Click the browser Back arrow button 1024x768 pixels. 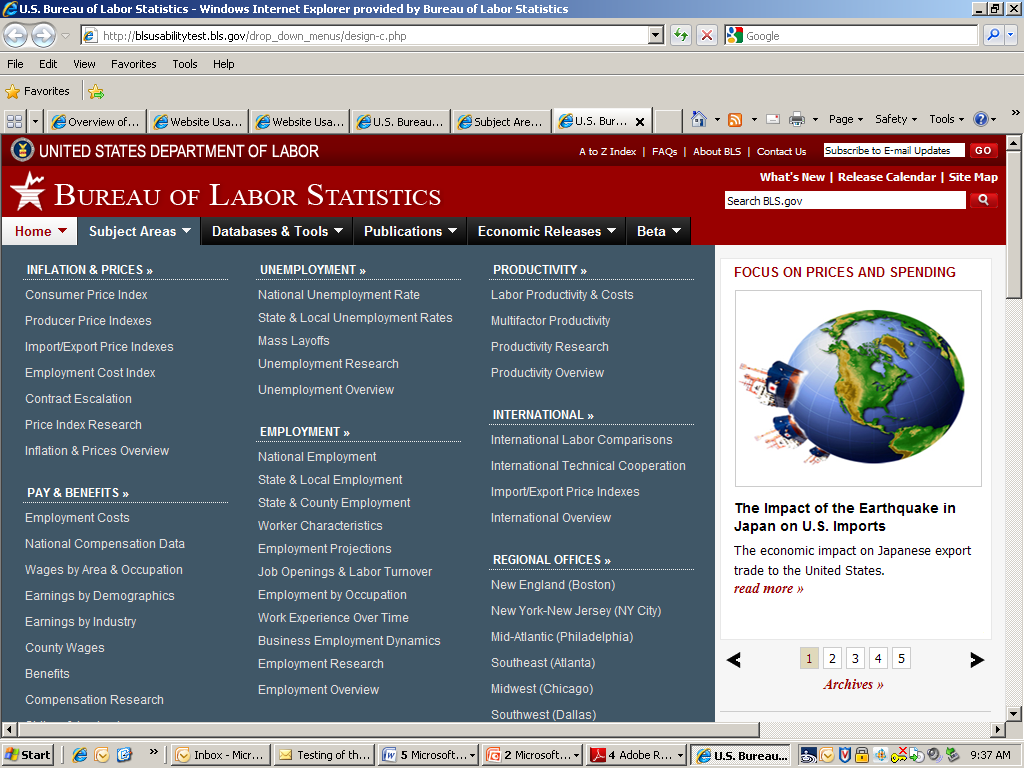pyautogui.click(x=16, y=35)
